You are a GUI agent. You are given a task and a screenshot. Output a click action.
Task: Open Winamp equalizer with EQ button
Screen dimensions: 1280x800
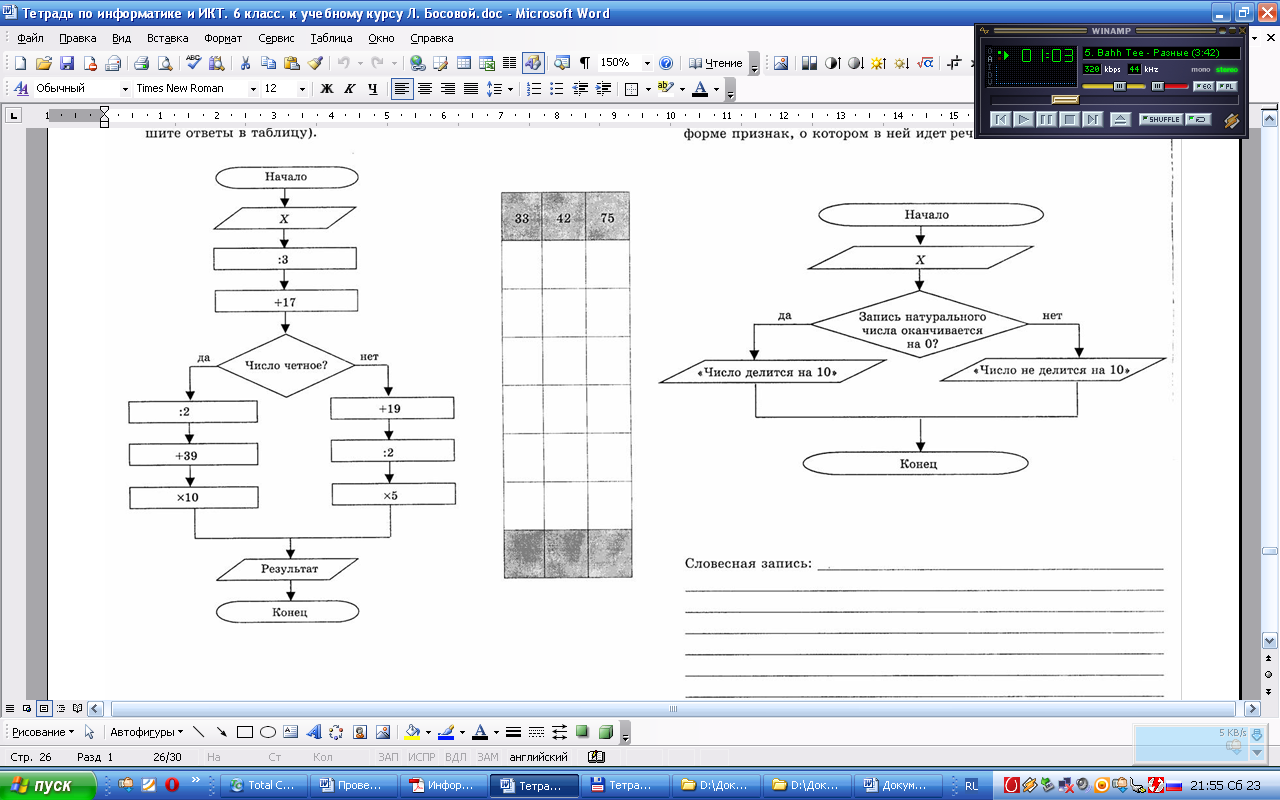[1204, 86]
